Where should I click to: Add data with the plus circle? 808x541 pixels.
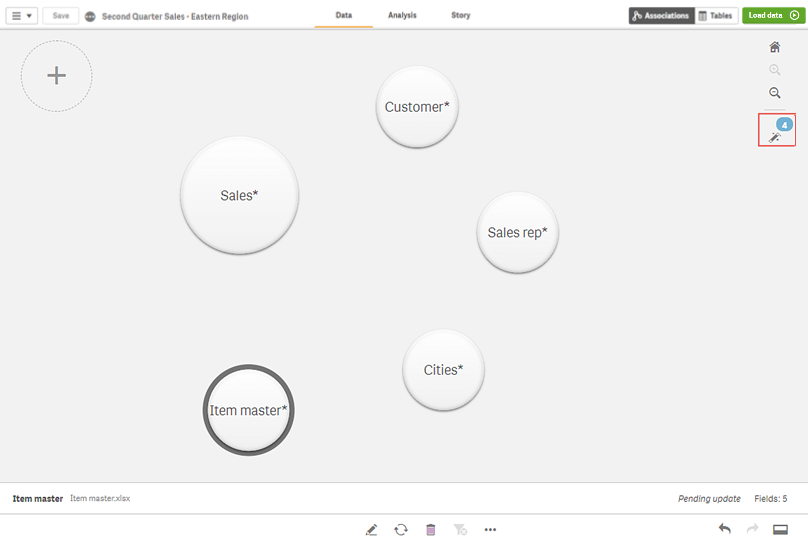(x=57, y=76)
